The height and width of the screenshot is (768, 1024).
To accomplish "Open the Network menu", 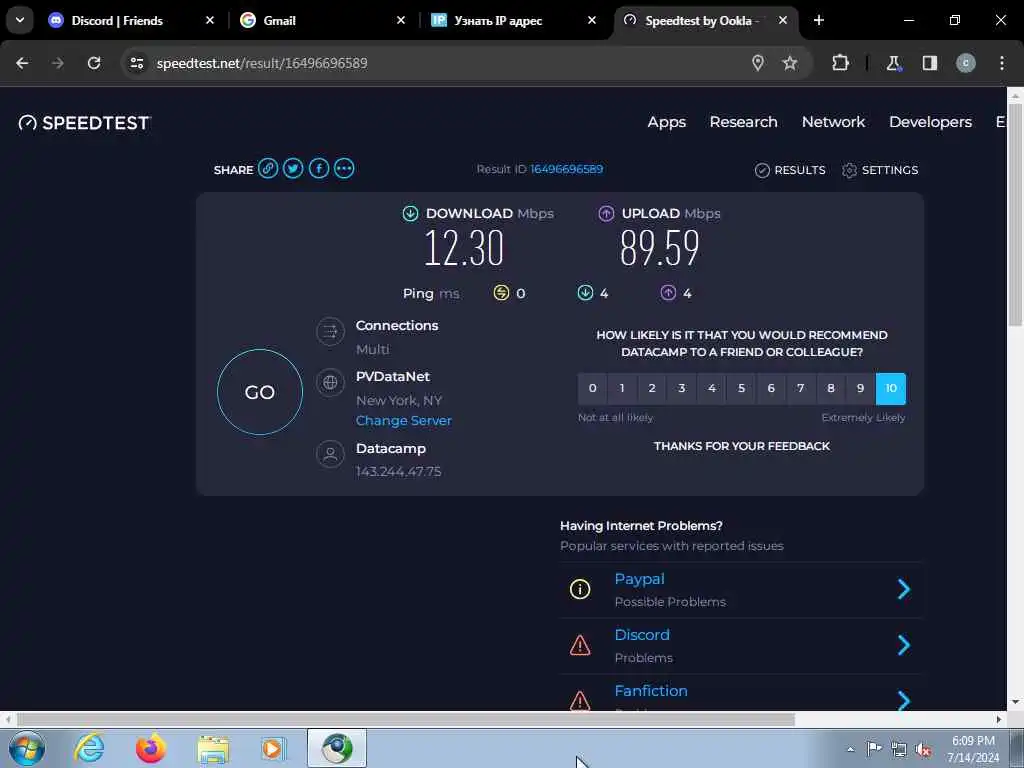I will (833, 122).
